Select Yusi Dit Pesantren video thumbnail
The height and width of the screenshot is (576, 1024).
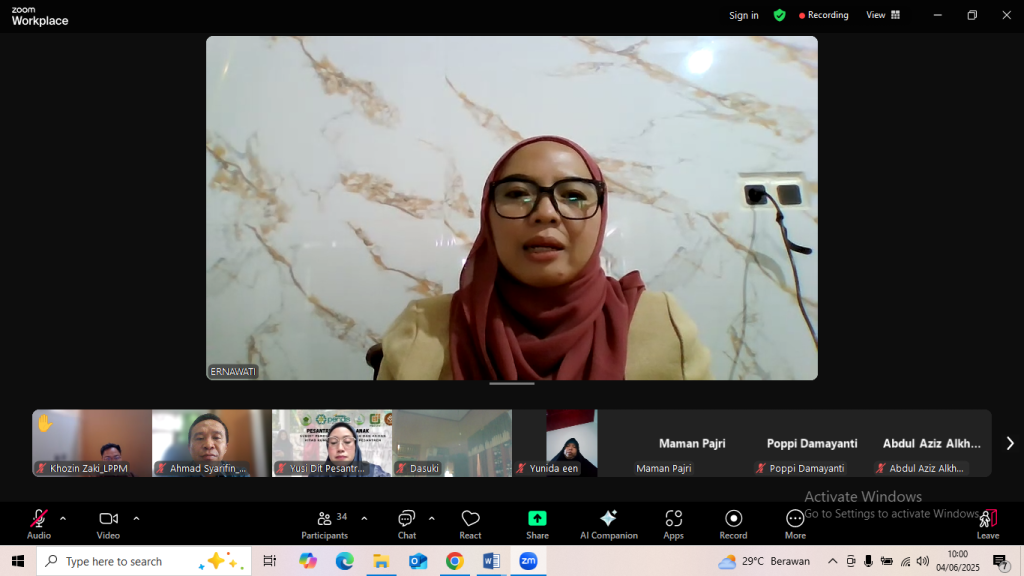click(332, 443)
